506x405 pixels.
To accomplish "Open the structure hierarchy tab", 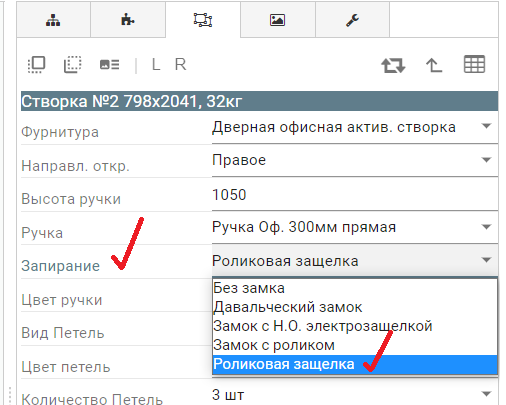I will [x=53, y=20].
